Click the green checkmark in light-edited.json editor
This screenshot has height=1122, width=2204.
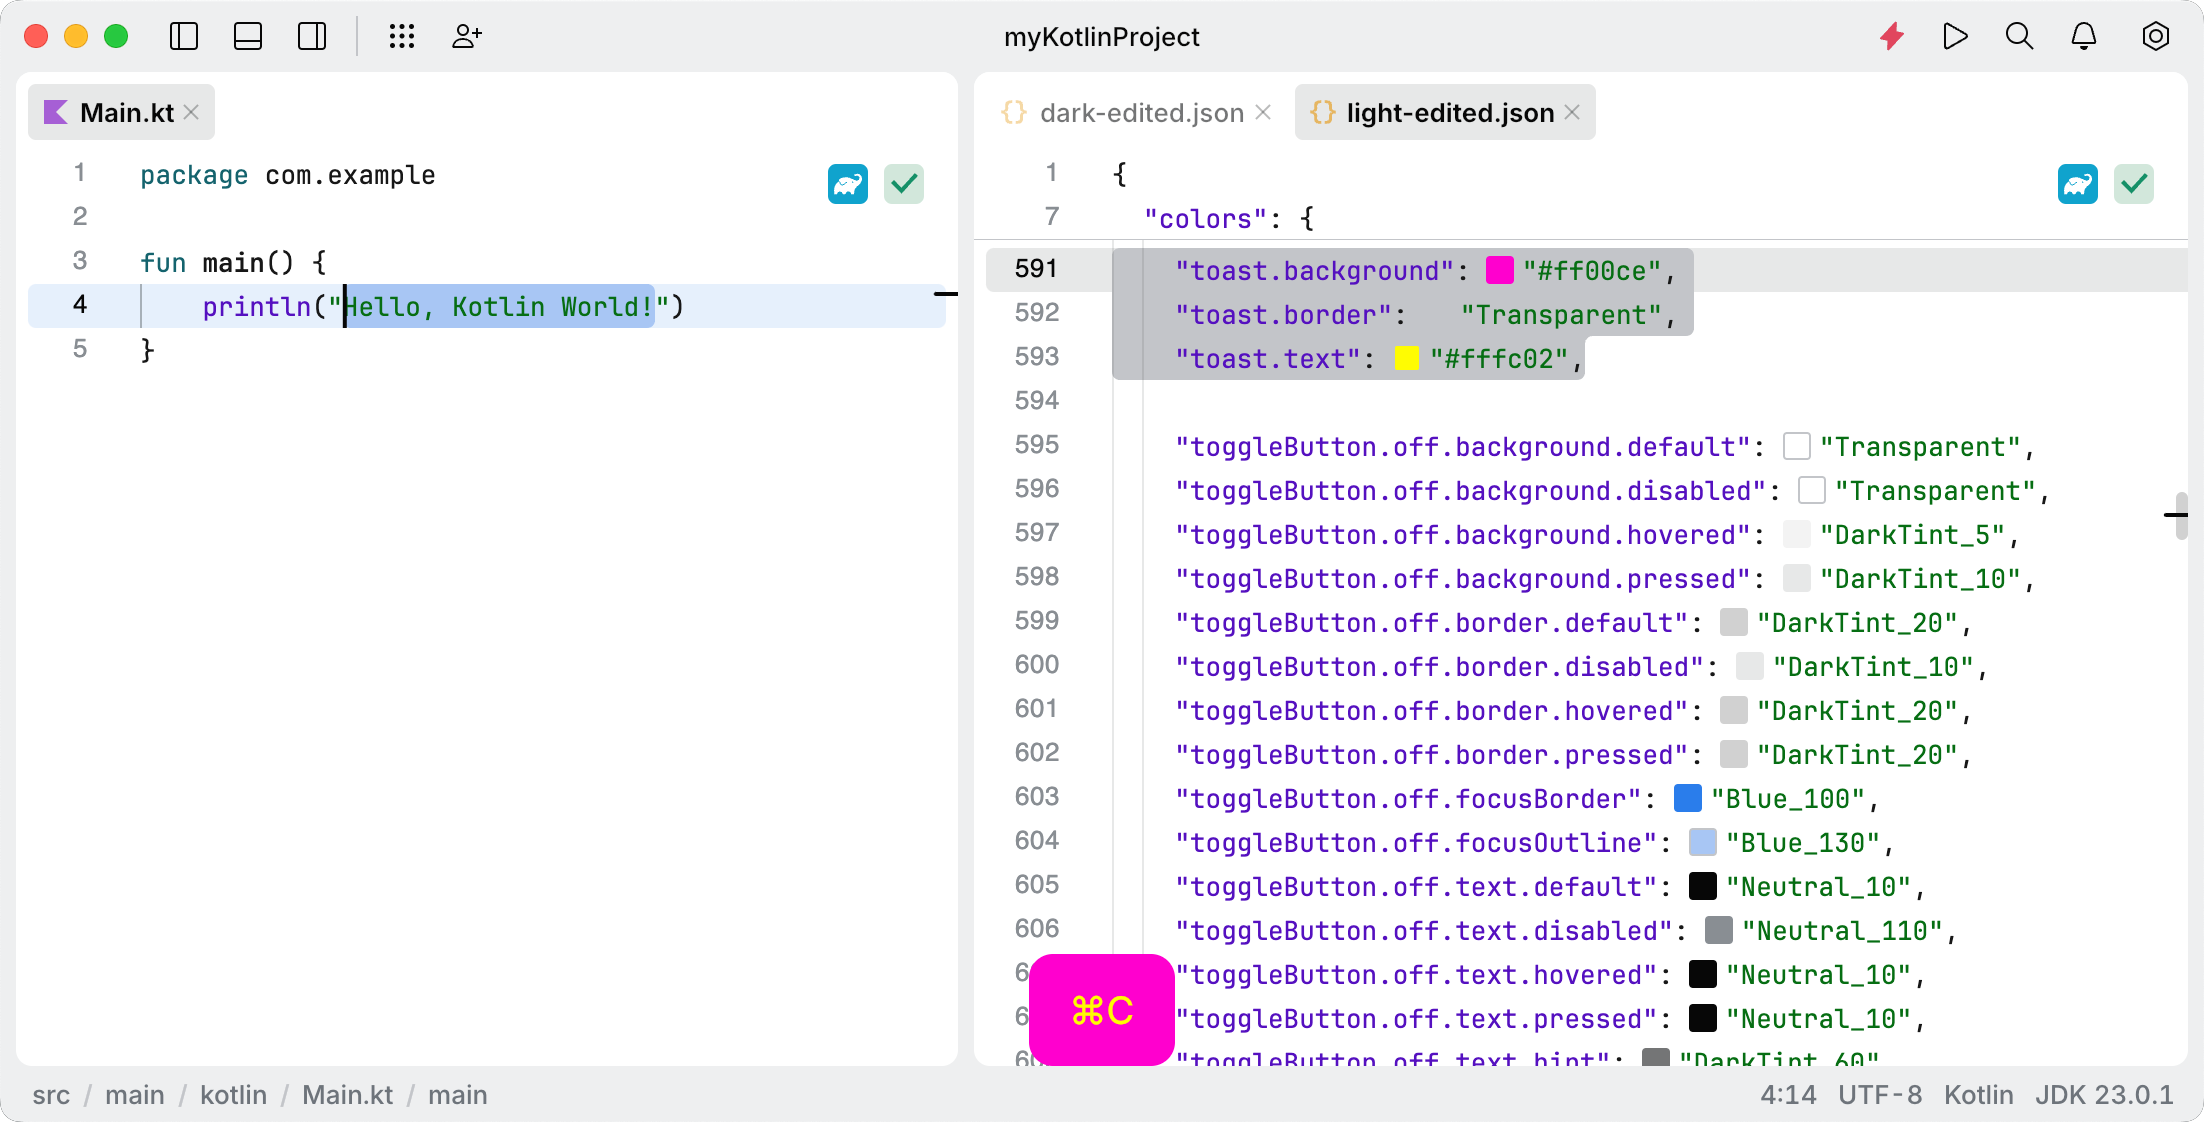point(2134,184)
